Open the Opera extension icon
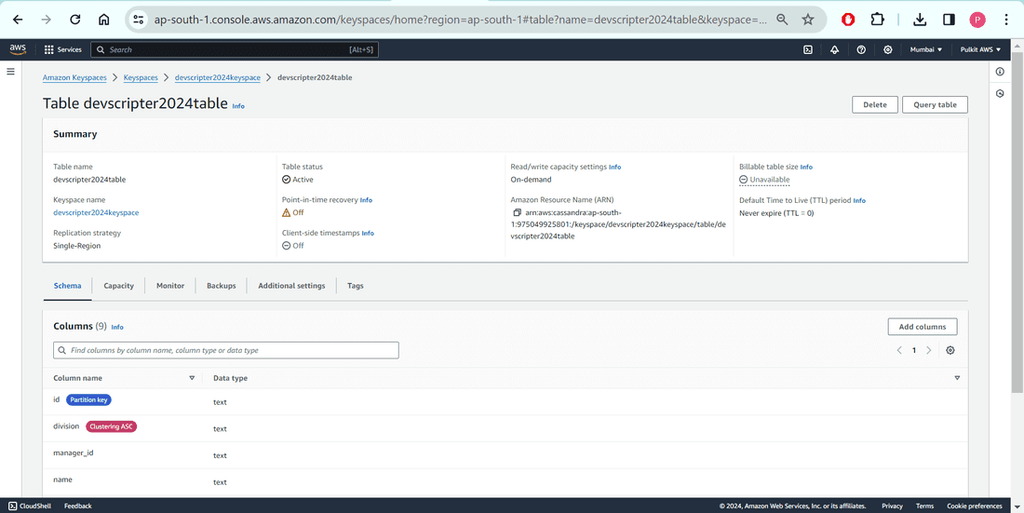 click(848, 20)
